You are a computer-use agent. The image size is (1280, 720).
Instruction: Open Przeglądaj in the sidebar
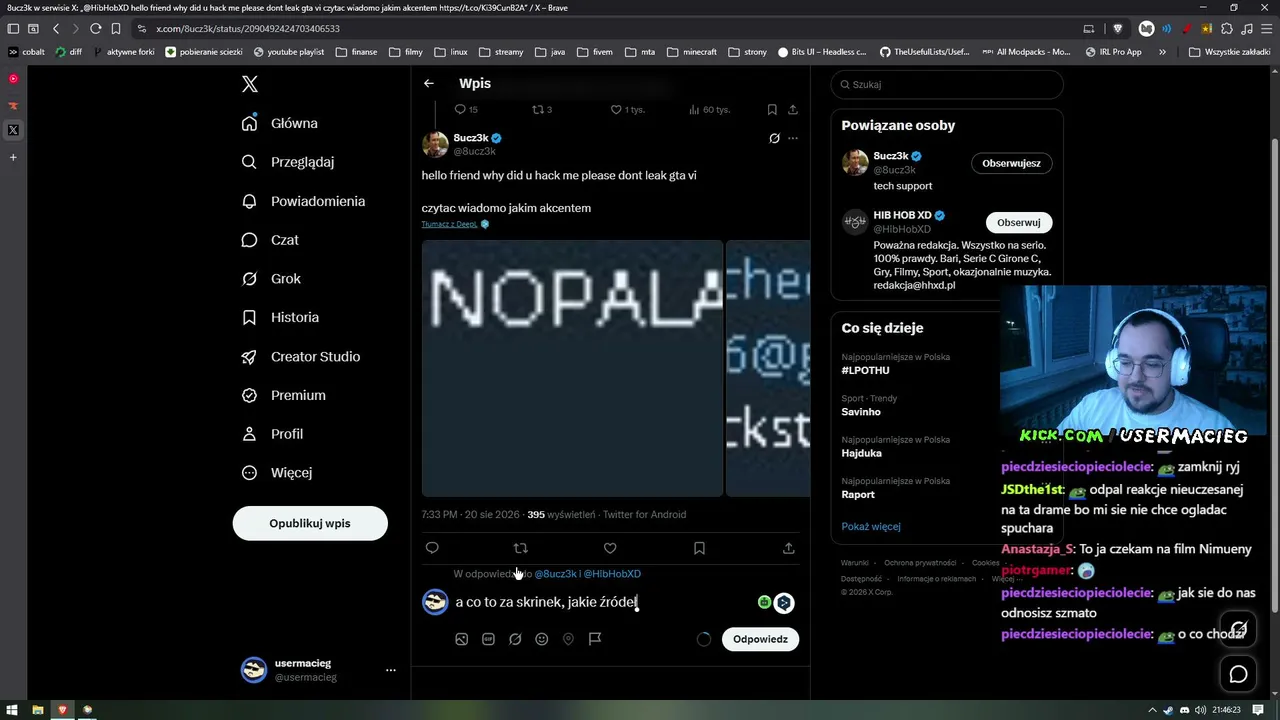coord(288,162)
